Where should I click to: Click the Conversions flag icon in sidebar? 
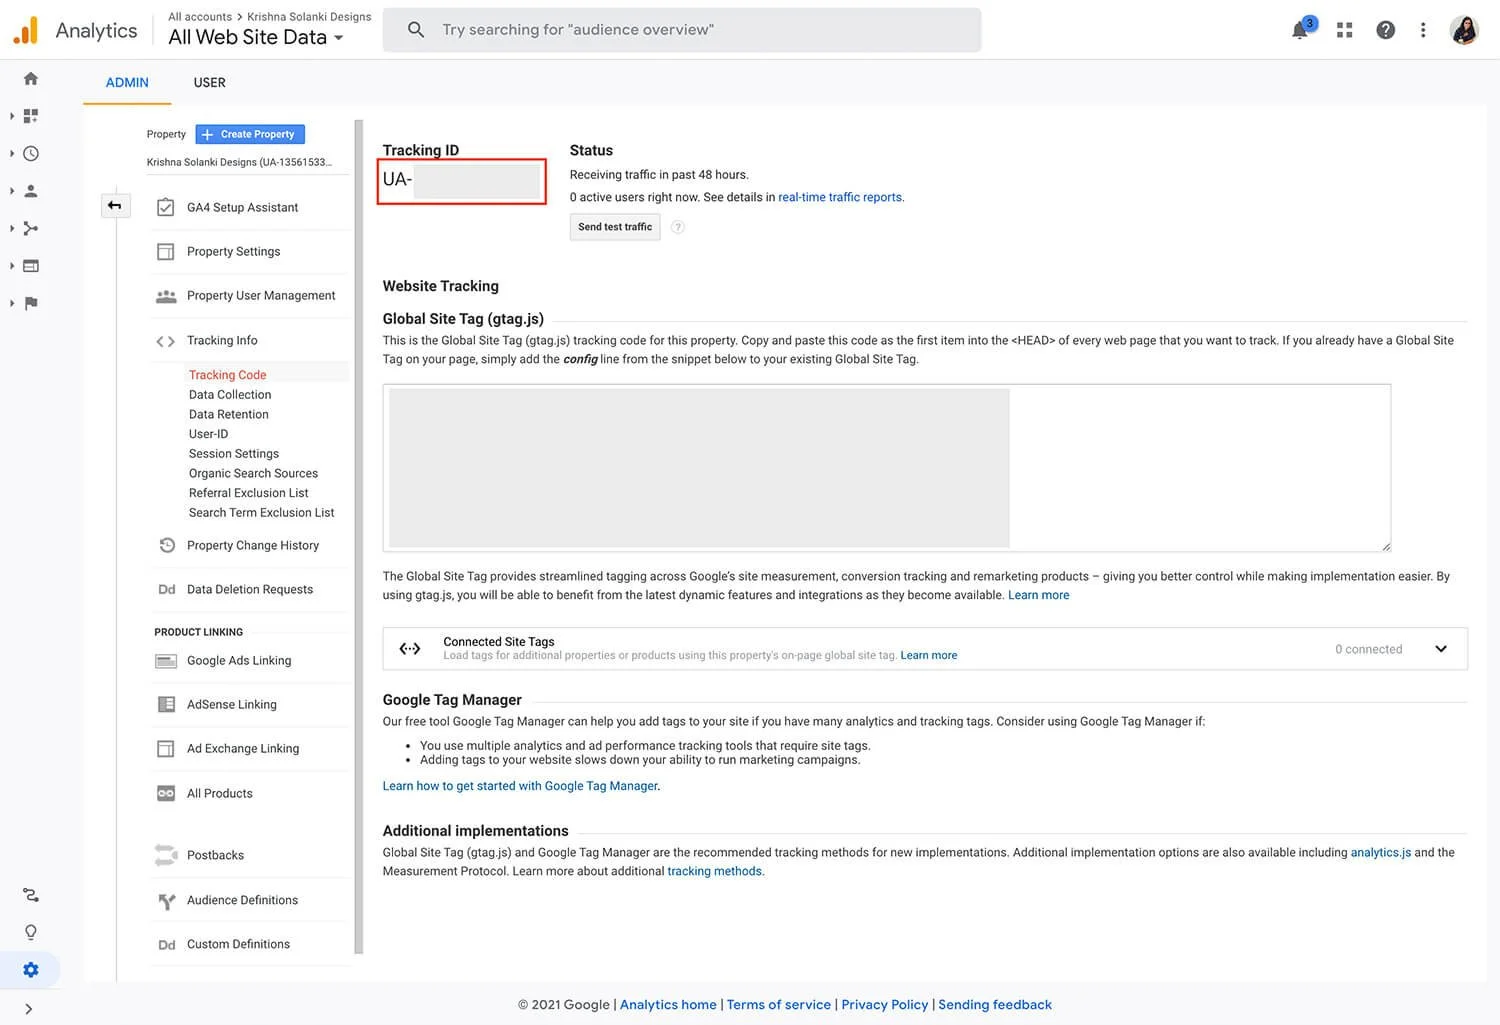(30, 303)
